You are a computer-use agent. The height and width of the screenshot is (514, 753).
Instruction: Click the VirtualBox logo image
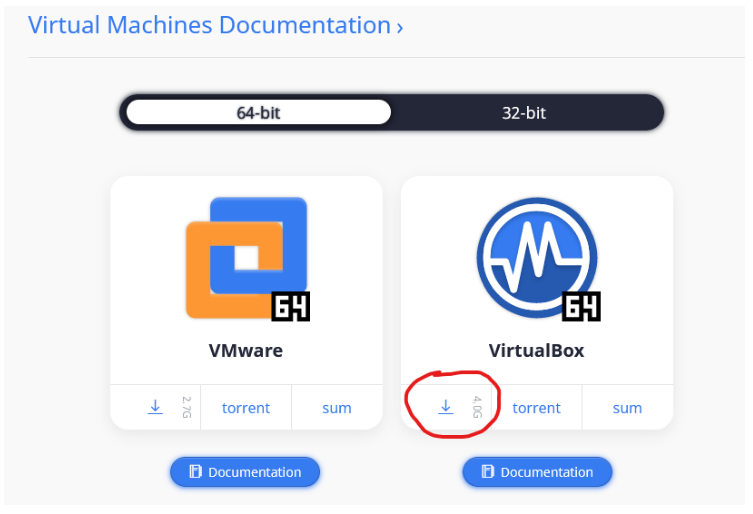[x=538, y=258]
